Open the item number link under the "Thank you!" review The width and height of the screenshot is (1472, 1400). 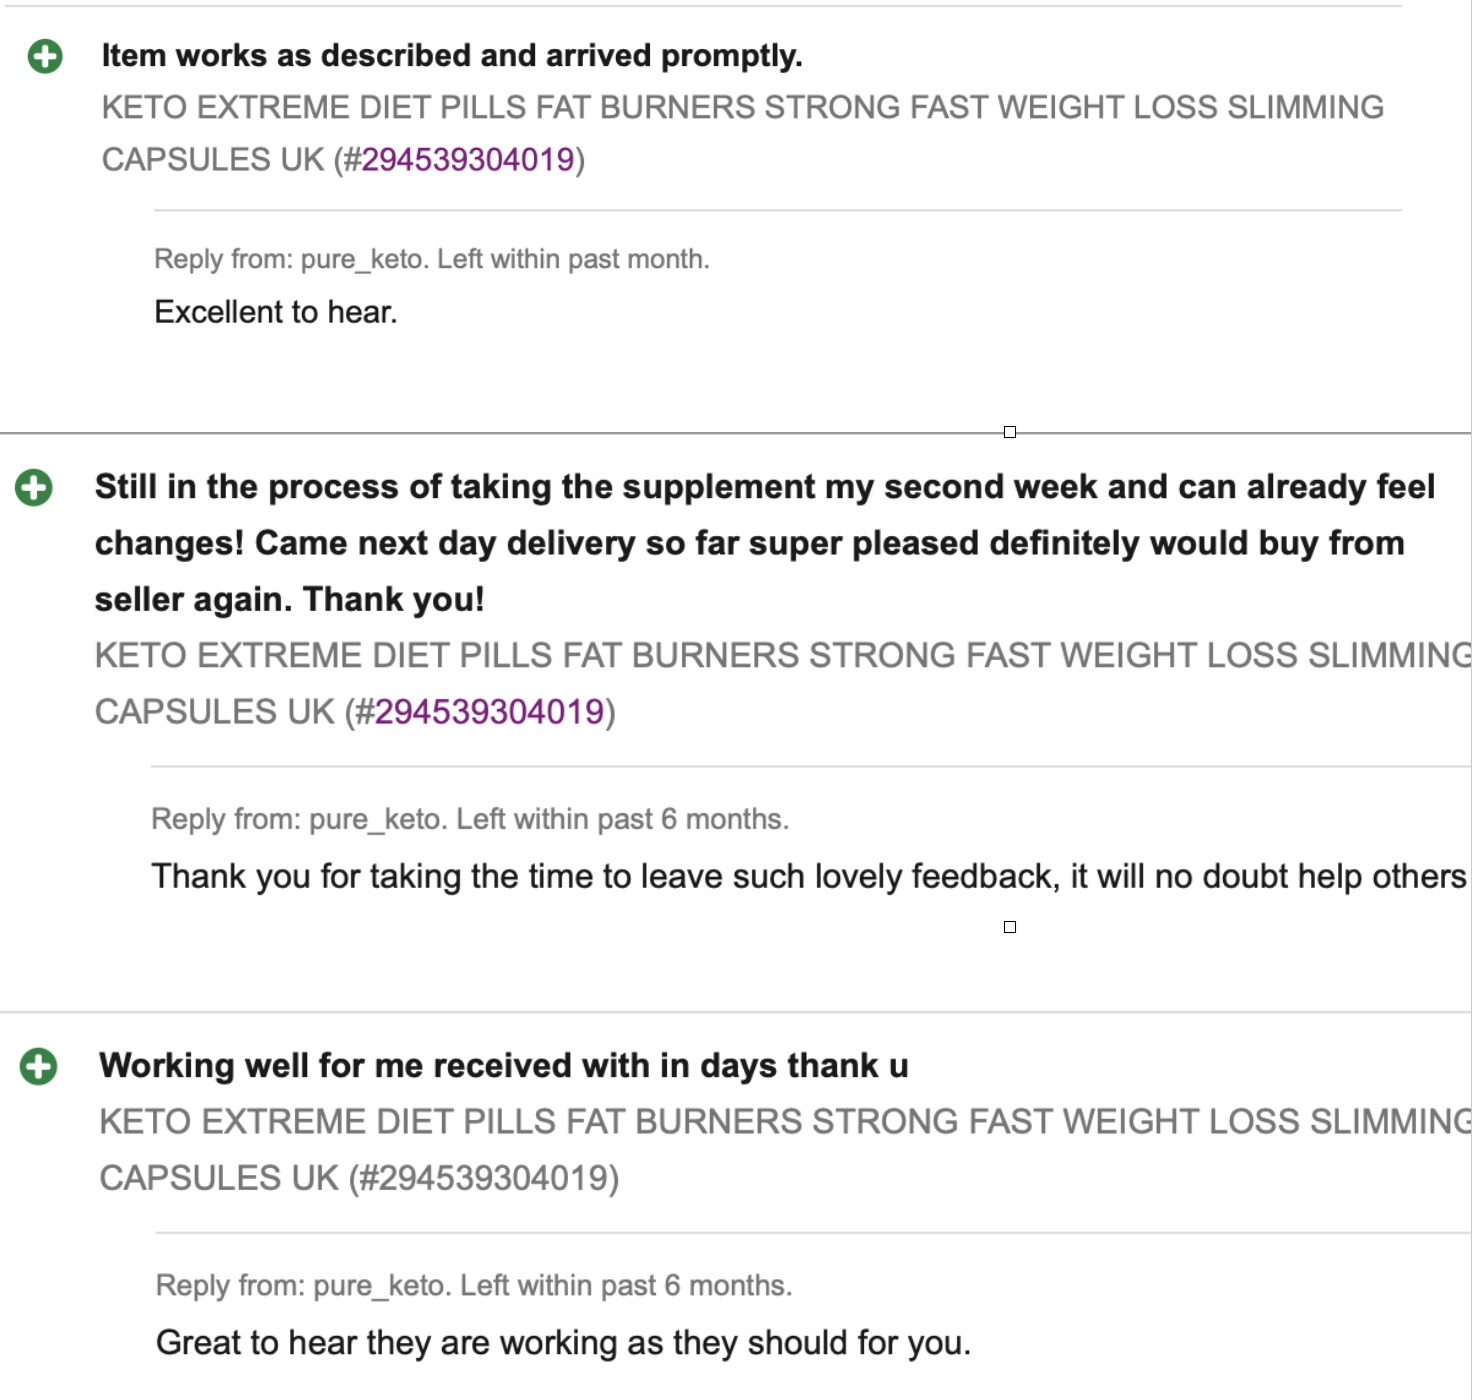(x=489, y=712)
